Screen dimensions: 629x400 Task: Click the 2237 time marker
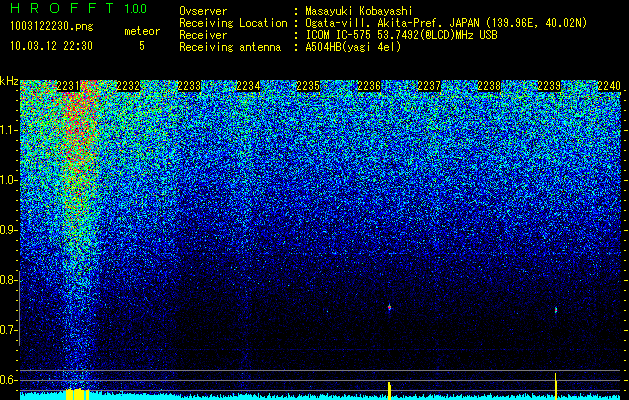coord(429,86)
